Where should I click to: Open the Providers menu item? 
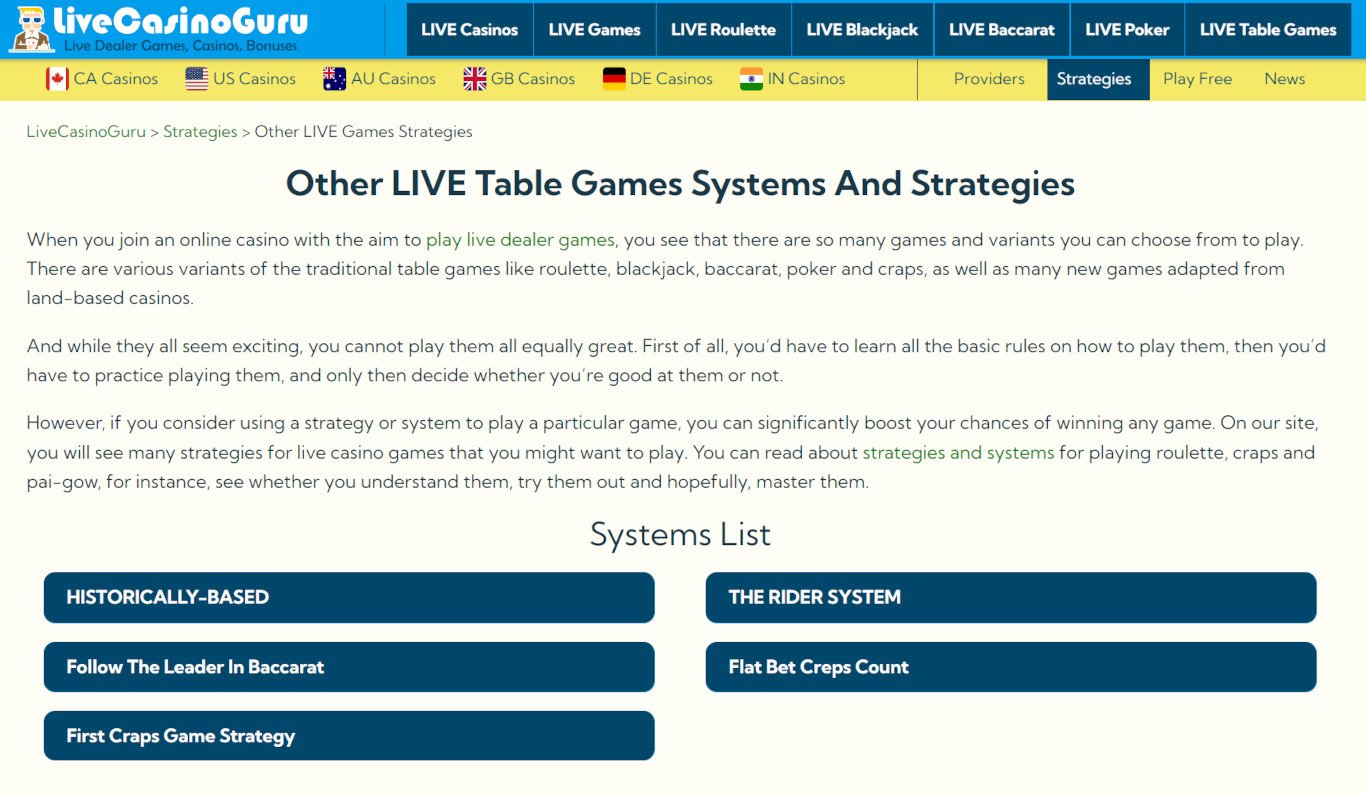988,78
